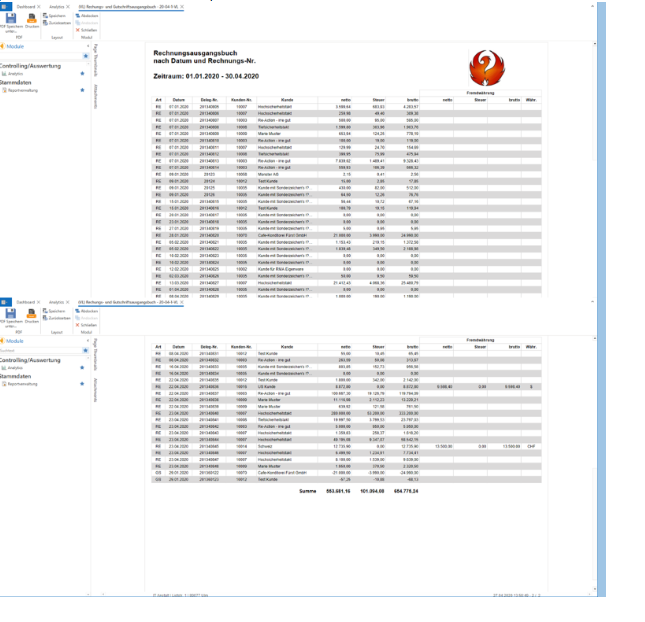
Task: Click PDF Speichern unter icon in upper ribbon
Action: click(x=10, y=18)
